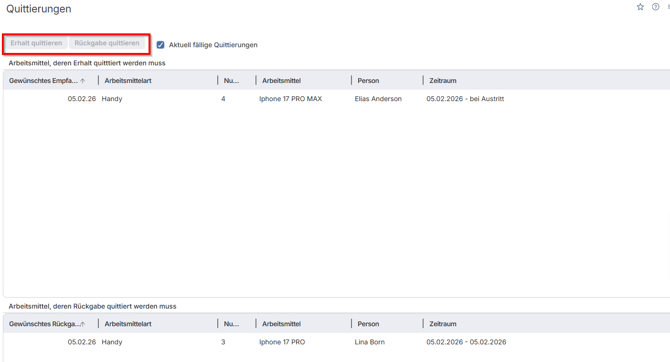Click Nu... header in Rückgabe table

pyautogui.click(x=231, y=324)
